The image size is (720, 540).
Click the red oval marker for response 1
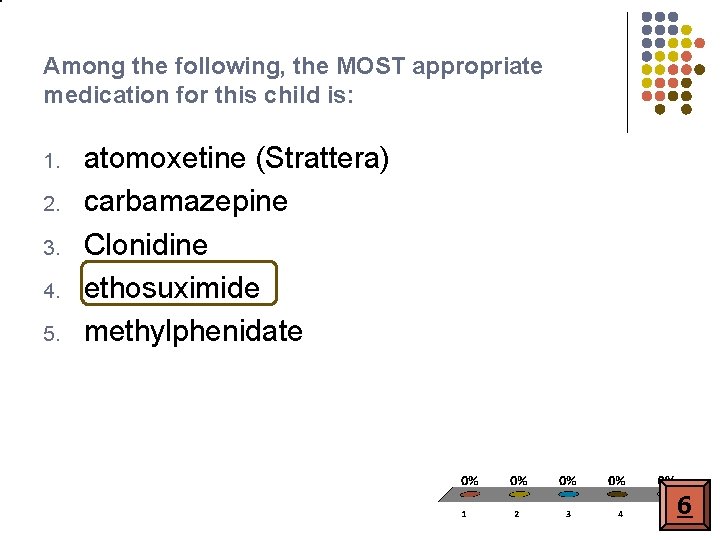click(x=470, y=494)
